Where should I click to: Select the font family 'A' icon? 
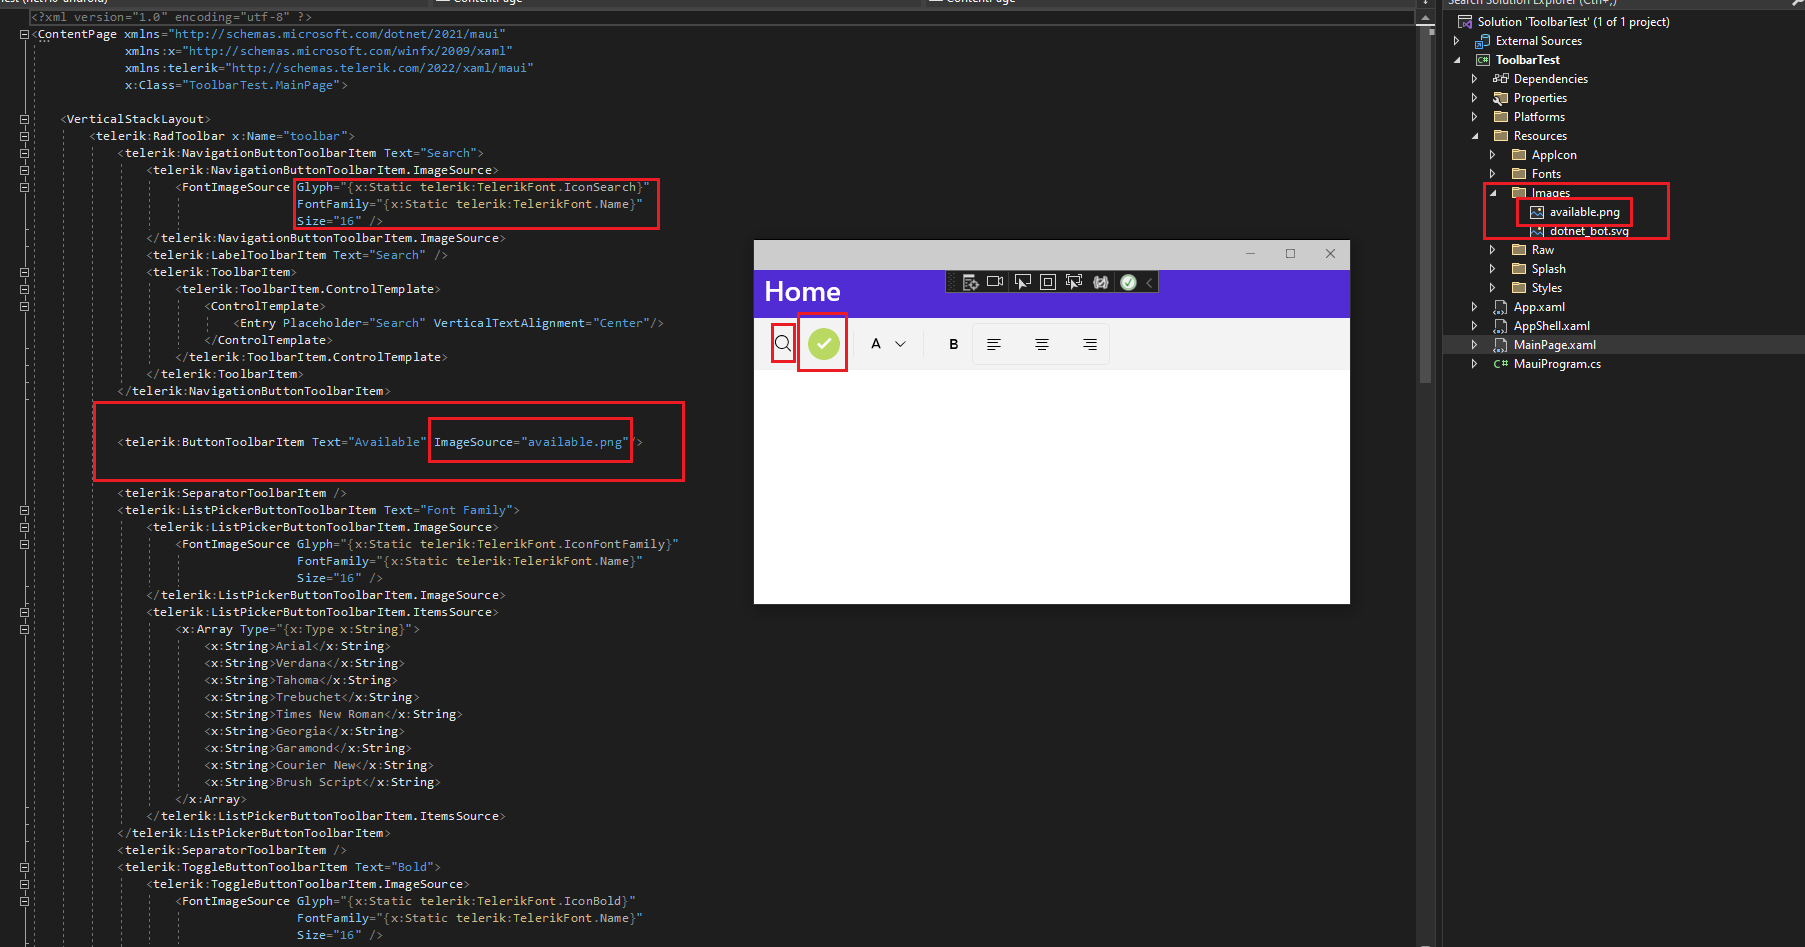[874, 343]
